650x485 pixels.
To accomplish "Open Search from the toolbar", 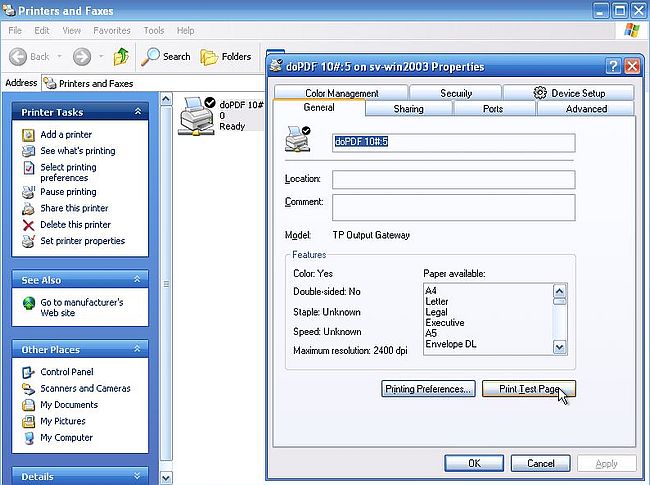I will (166, 57).
